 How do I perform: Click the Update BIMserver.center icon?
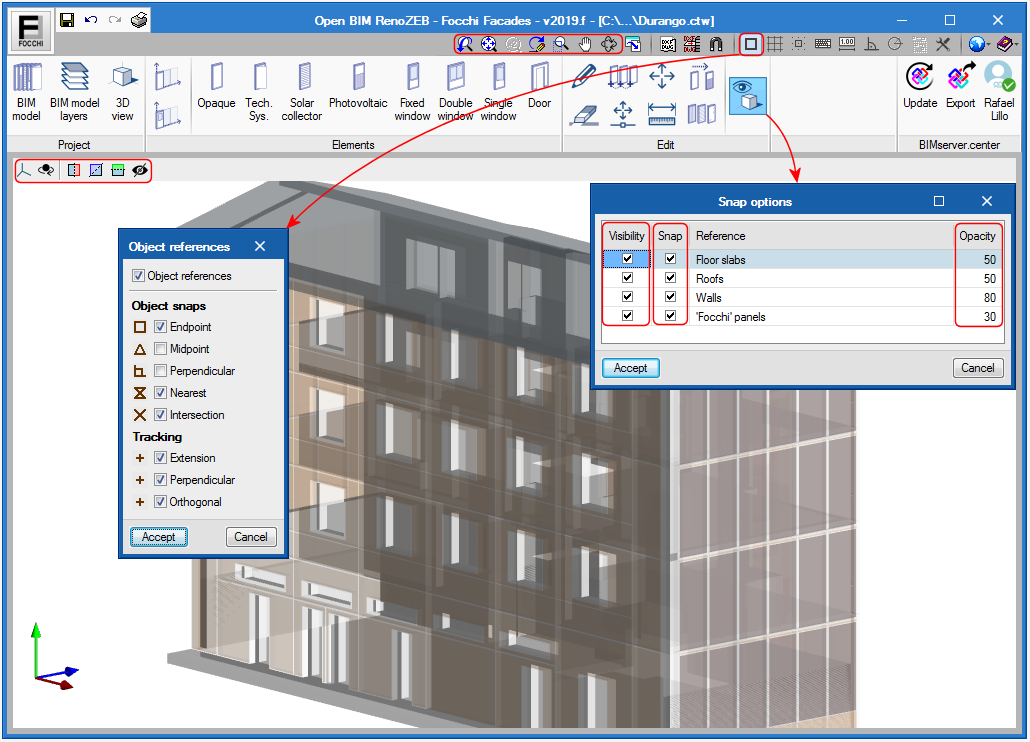[x=920, y=85]
